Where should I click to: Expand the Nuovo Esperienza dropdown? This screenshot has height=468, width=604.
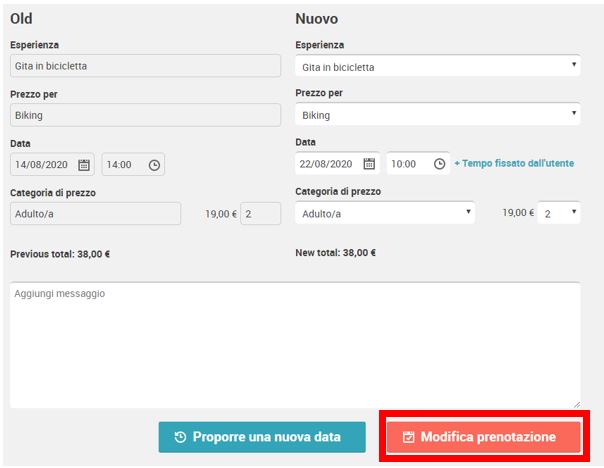[x=438, y=66]
